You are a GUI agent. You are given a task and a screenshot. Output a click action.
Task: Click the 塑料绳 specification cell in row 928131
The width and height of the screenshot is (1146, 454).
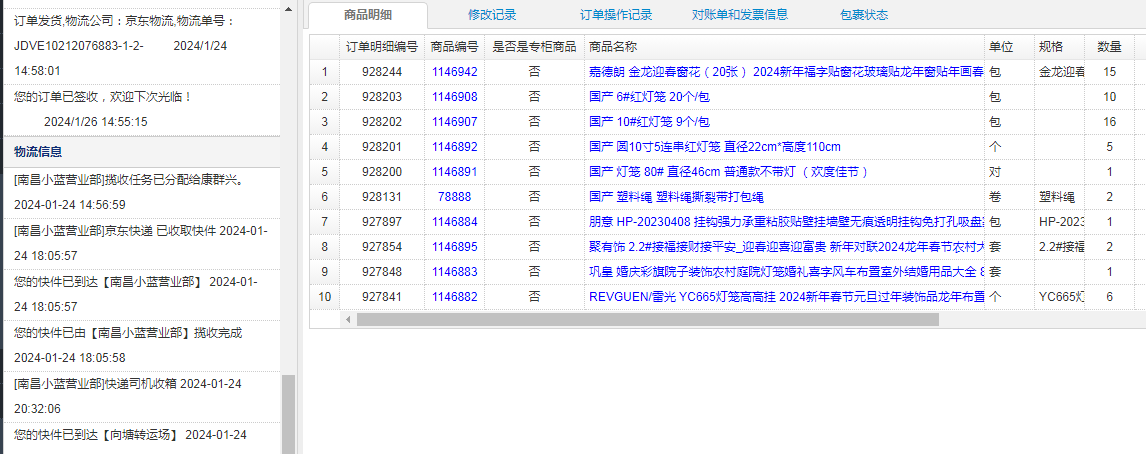click(x=1060, y=197)
